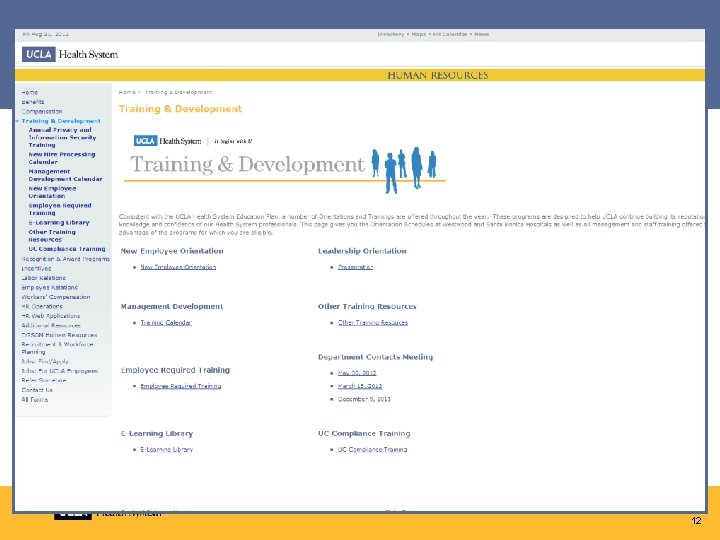The height and width of the screenshot is (540, 720).
Task: Open HR Calendar link in top bar
Action: click(x=450, y=34)
